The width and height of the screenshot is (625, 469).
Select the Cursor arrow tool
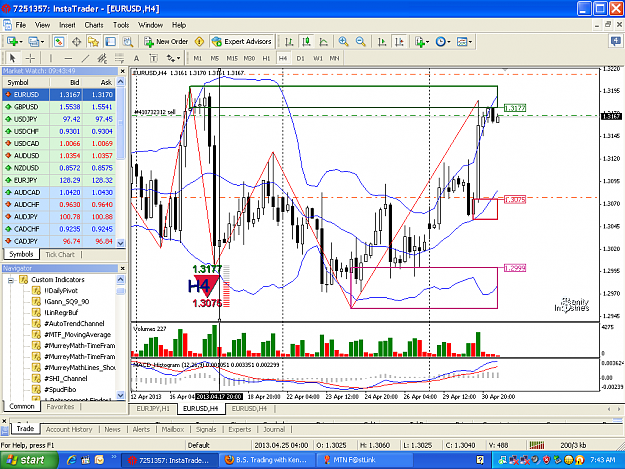(12, 58)
